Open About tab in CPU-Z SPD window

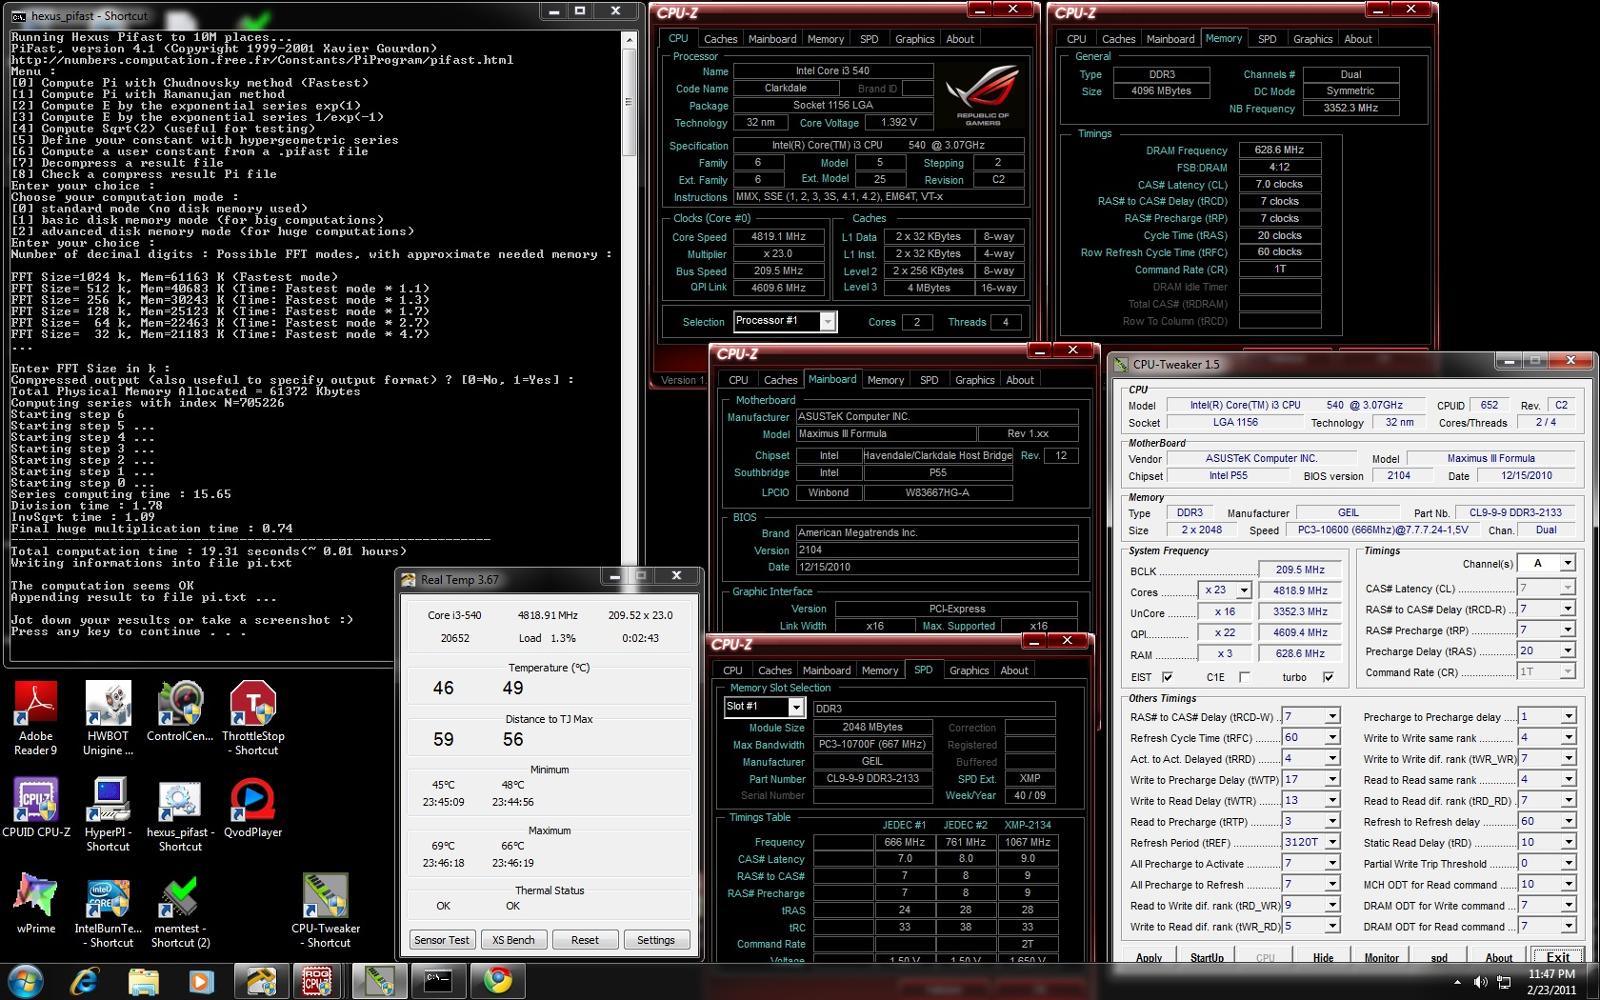click(1014, 671)
